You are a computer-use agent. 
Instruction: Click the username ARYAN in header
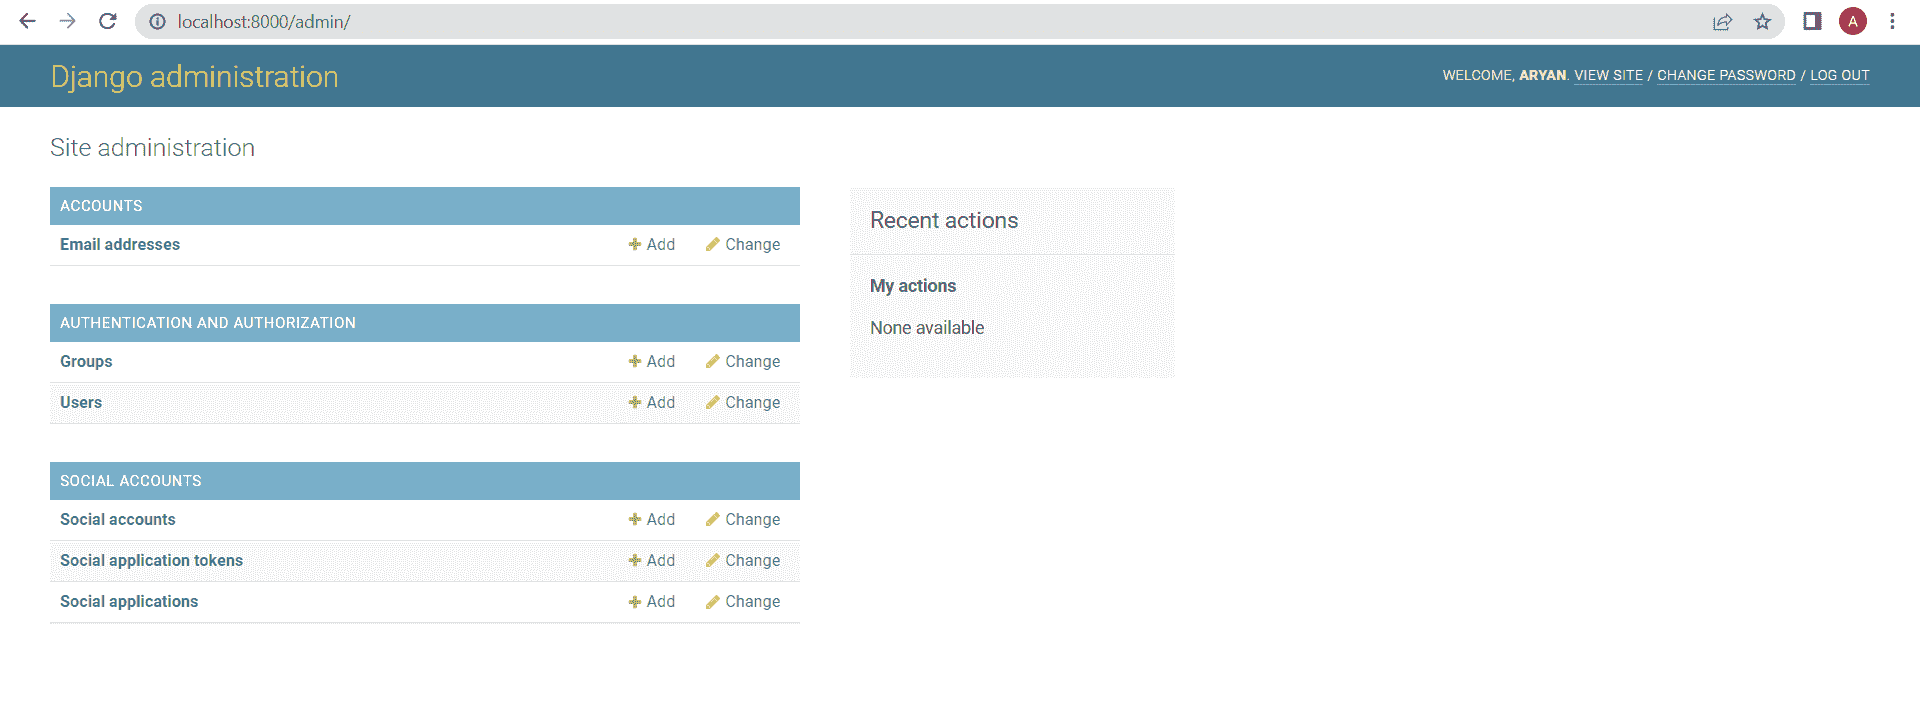coord(1543,75)
